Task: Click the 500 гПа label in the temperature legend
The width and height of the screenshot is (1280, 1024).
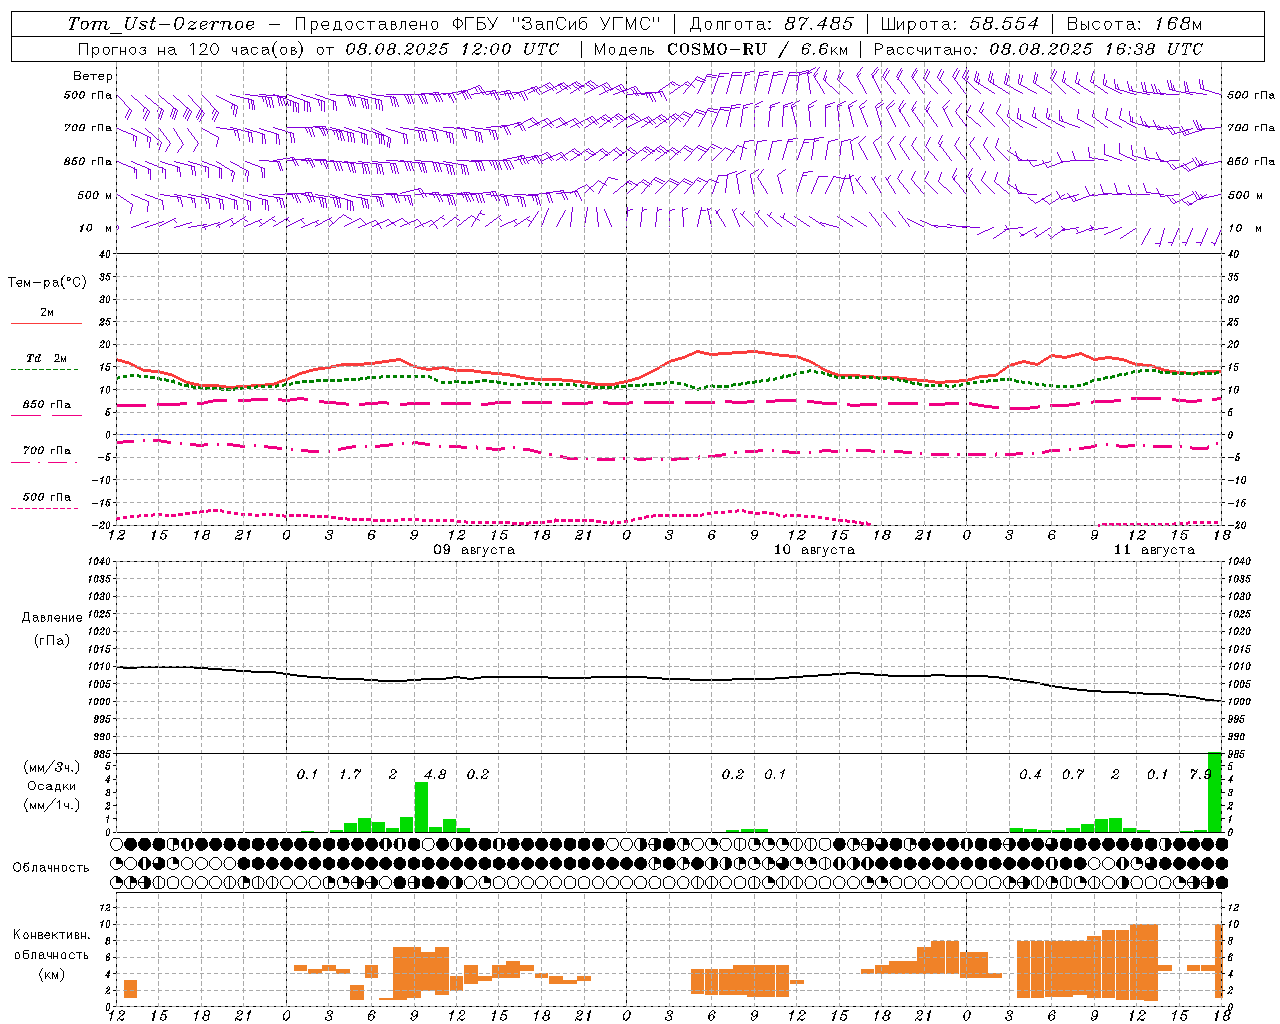Action: coord(47,497)
